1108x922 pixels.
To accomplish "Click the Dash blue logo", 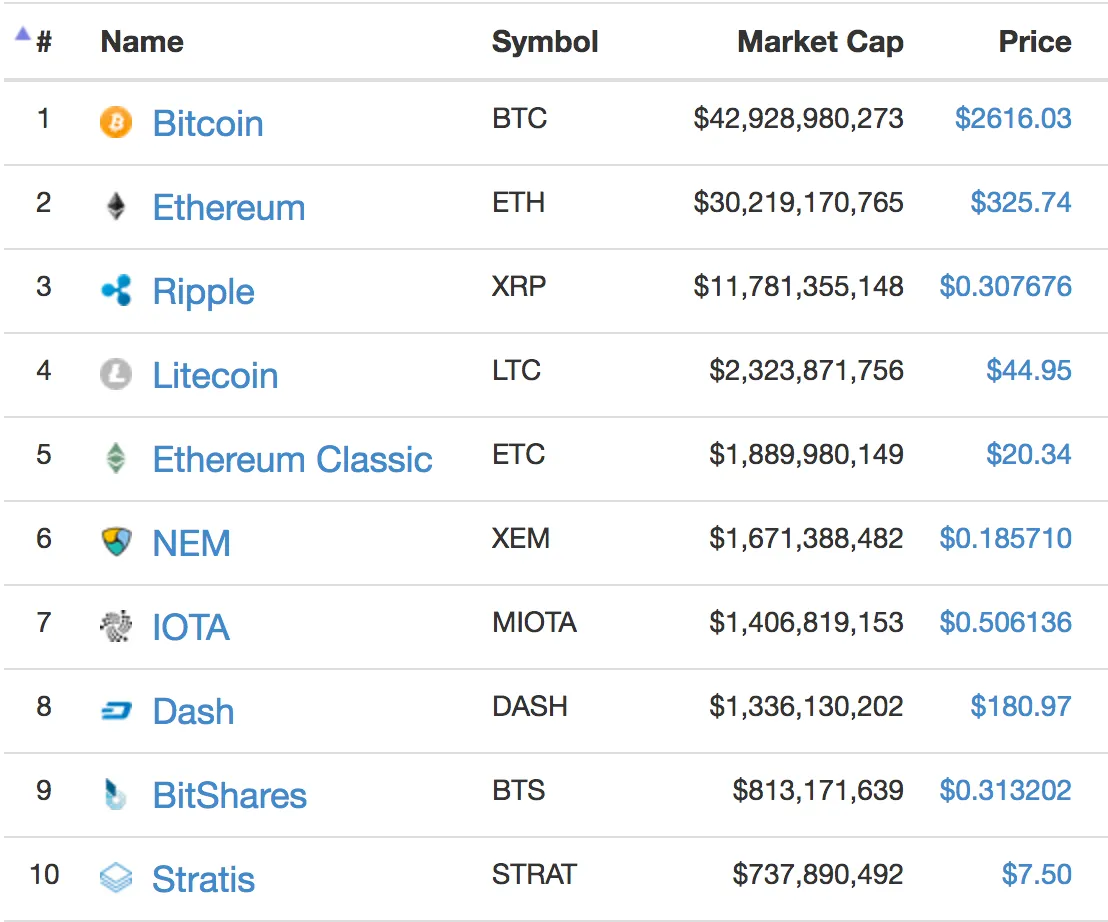I will click(116, 710).
